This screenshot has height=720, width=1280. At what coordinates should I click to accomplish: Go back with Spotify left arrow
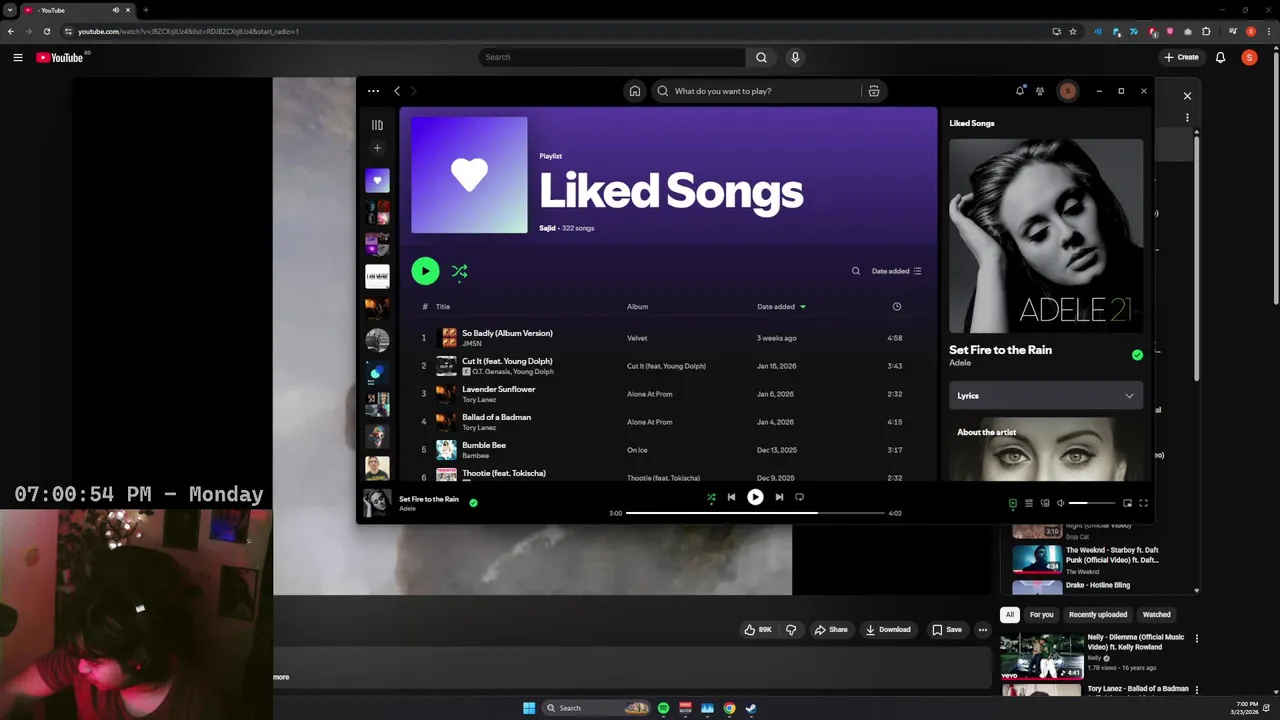coord(397,91)
